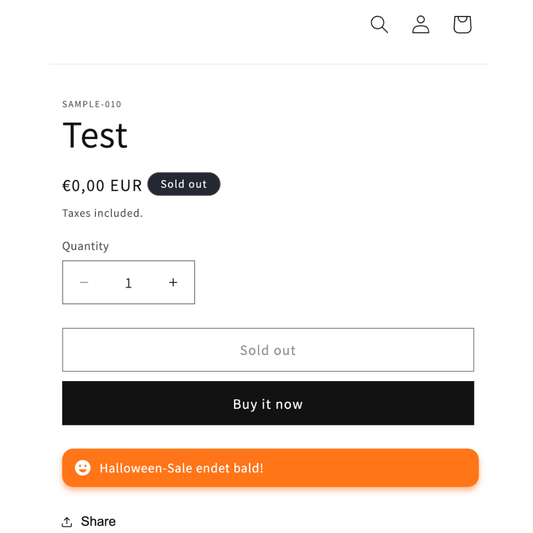Screen dimensions: 533x533
Task: Click the smiley face icon in banner
Action: (83, 468)
